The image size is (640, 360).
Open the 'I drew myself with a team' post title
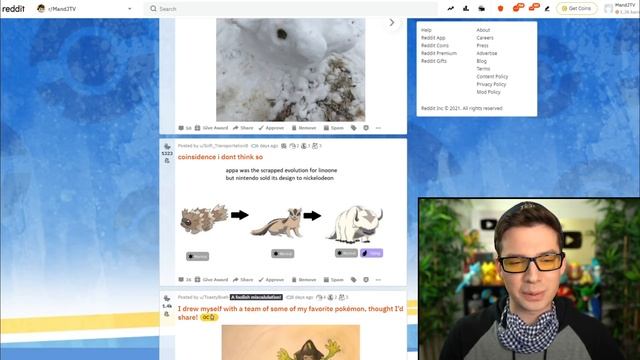290,313
